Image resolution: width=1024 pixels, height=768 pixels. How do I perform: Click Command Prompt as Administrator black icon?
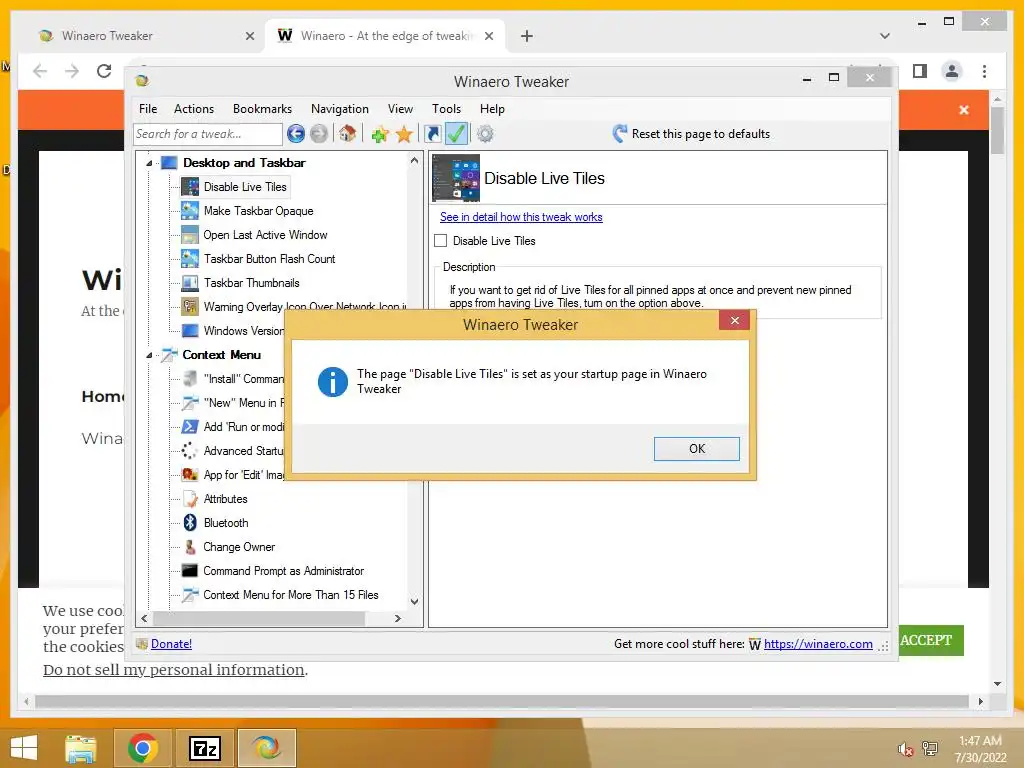coord(190,571)
